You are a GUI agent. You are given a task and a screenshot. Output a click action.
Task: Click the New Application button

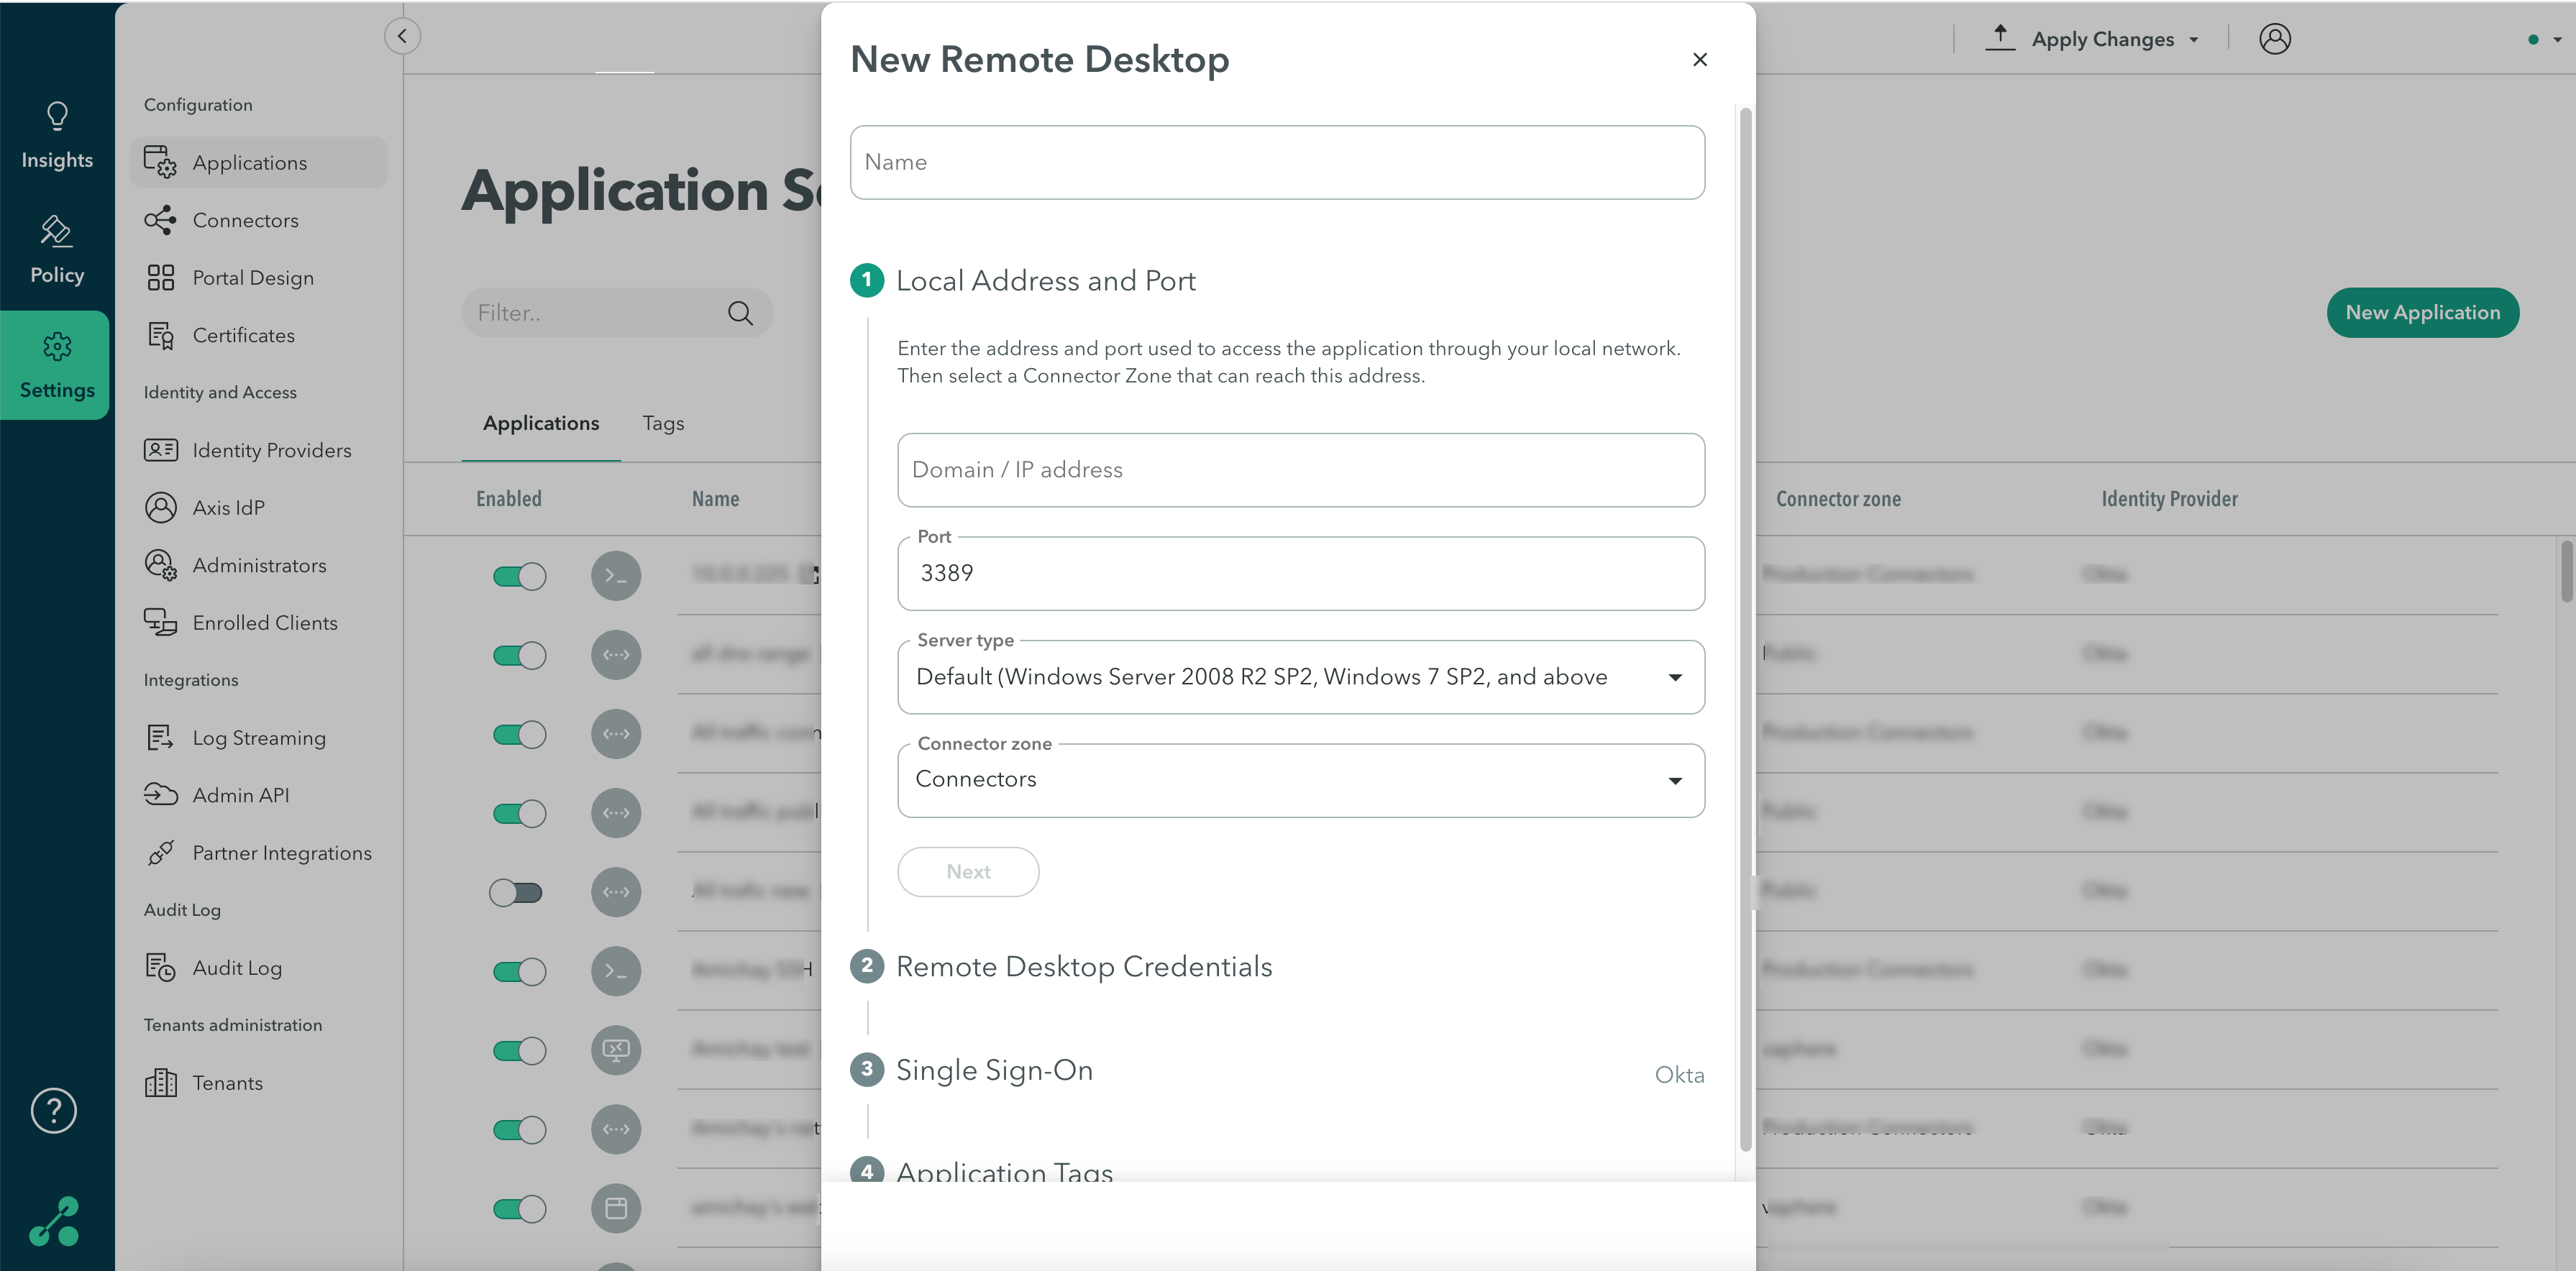coord(2422,313)
